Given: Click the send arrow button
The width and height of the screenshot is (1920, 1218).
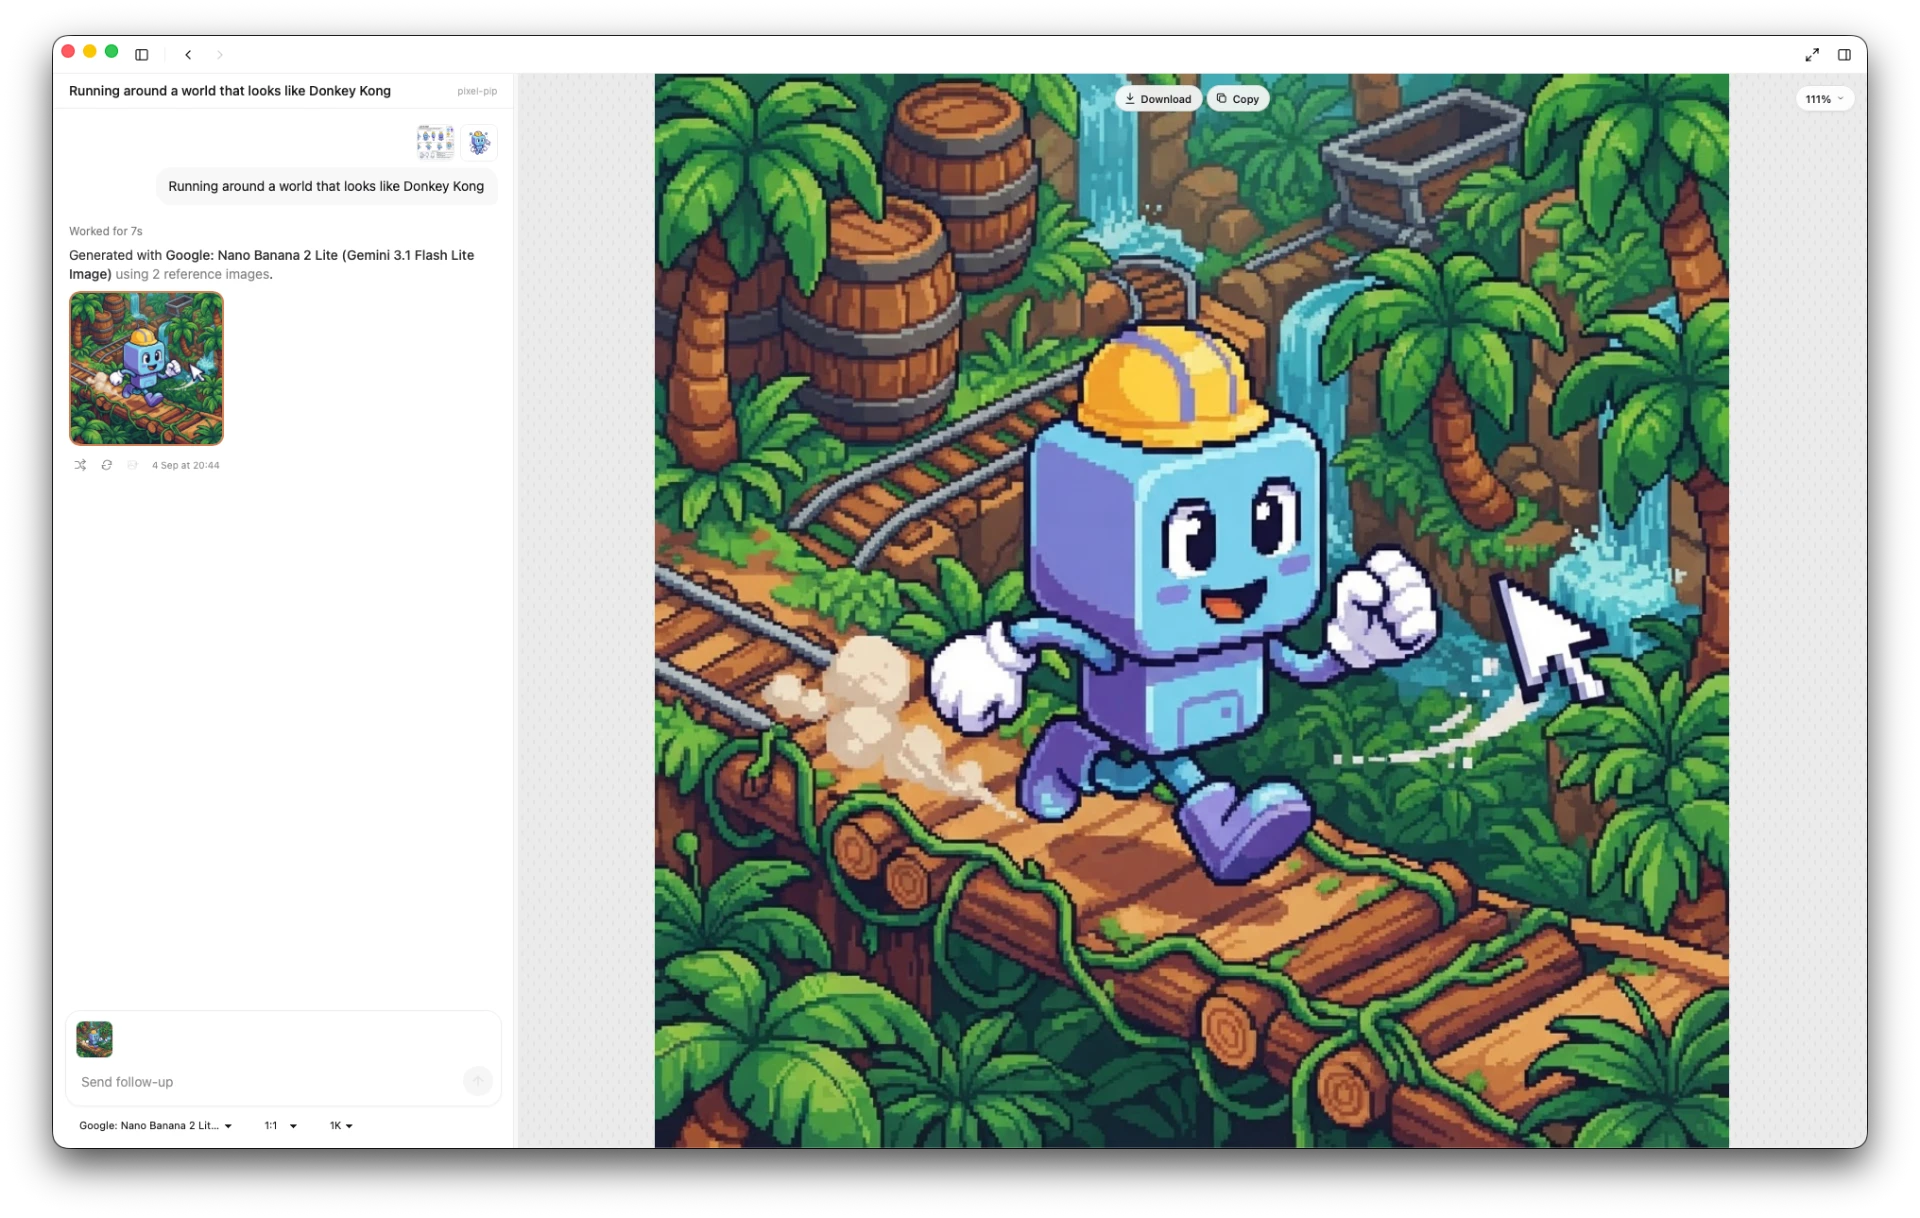Looking at the screenshot, I should [478, 1081].
